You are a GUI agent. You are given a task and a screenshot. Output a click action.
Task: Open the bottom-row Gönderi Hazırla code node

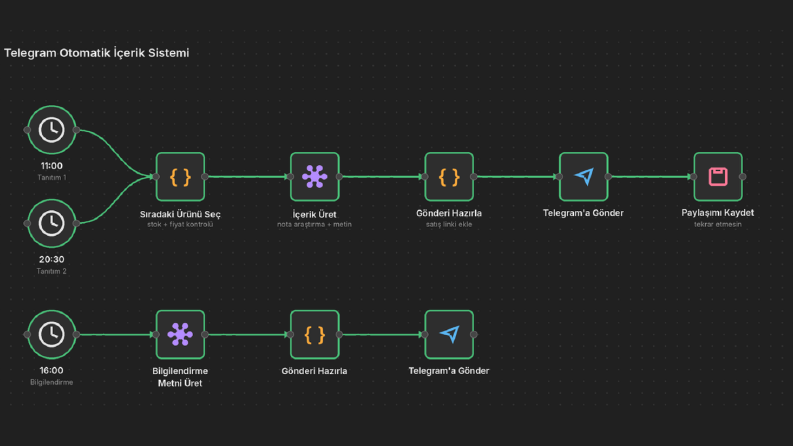(x=315, y=335)
